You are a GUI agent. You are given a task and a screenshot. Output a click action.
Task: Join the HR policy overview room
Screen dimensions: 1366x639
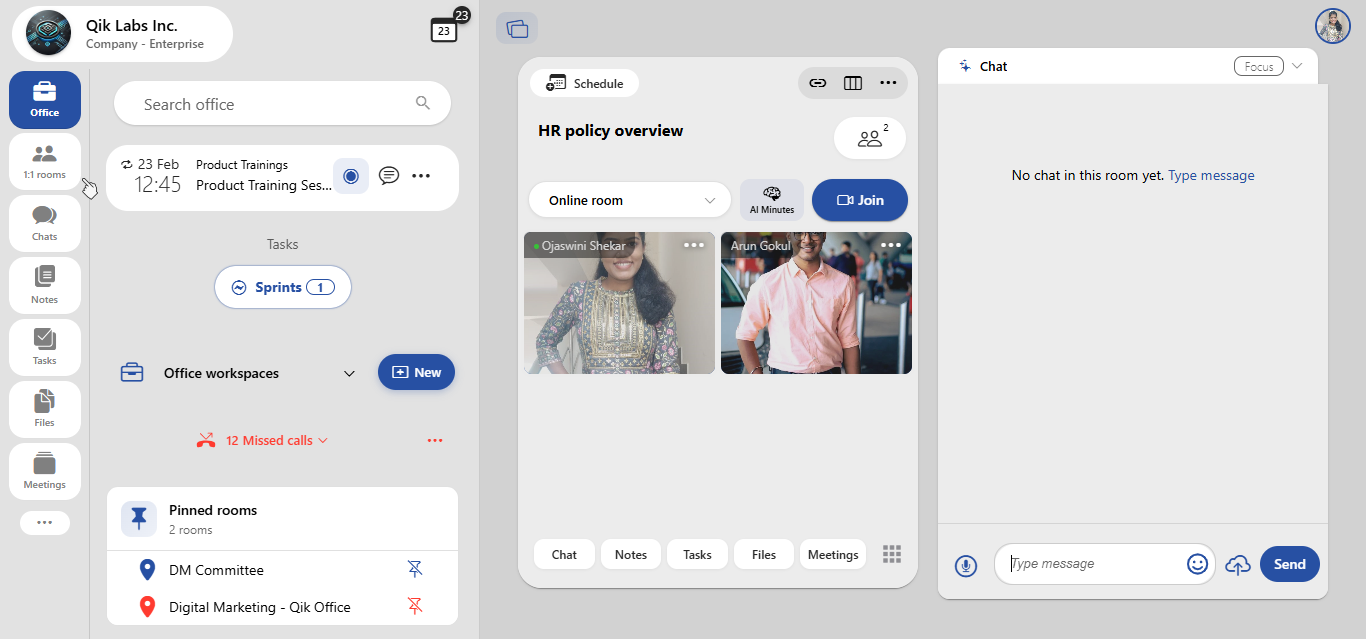[860, 200]
